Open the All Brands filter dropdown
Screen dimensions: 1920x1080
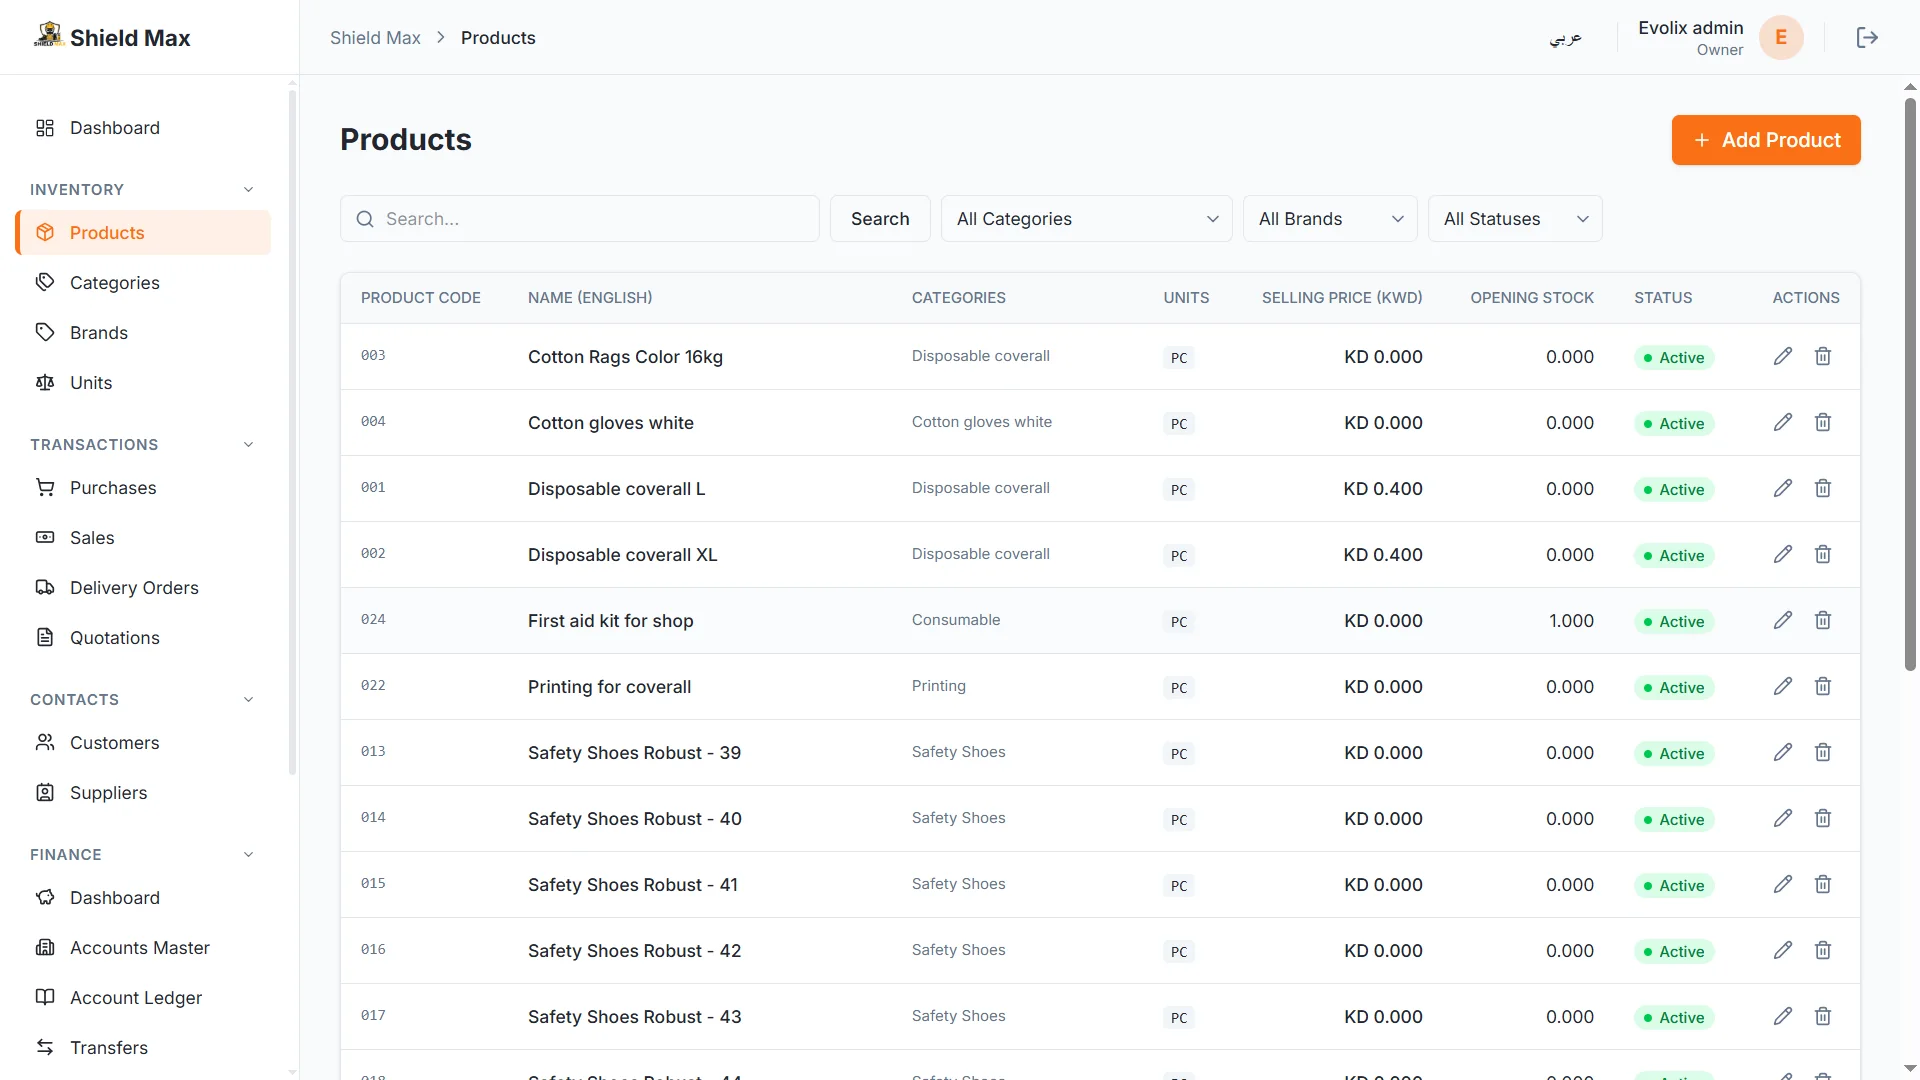pos(1330,218)
